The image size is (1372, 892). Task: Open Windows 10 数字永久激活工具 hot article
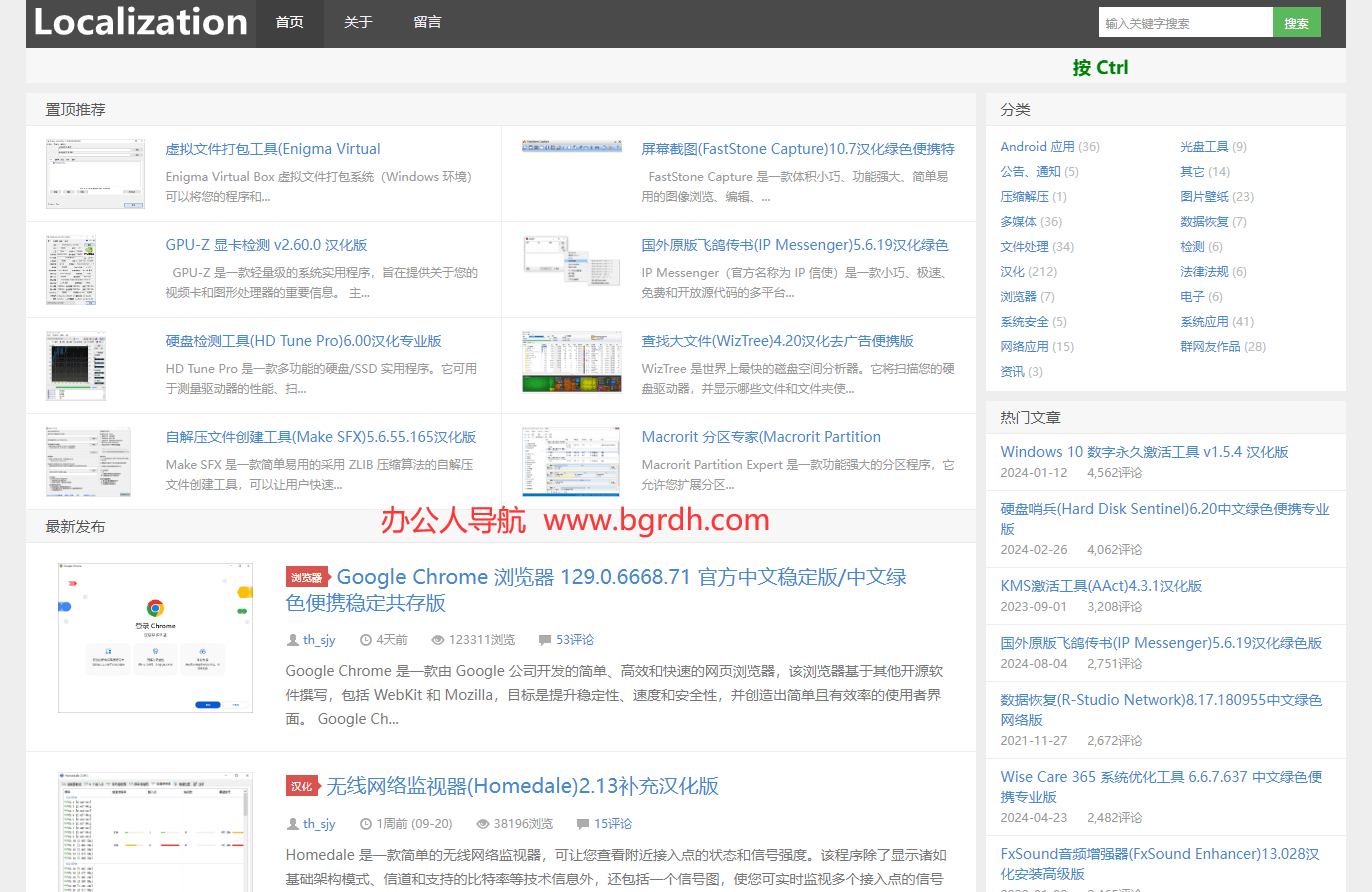1144,452
